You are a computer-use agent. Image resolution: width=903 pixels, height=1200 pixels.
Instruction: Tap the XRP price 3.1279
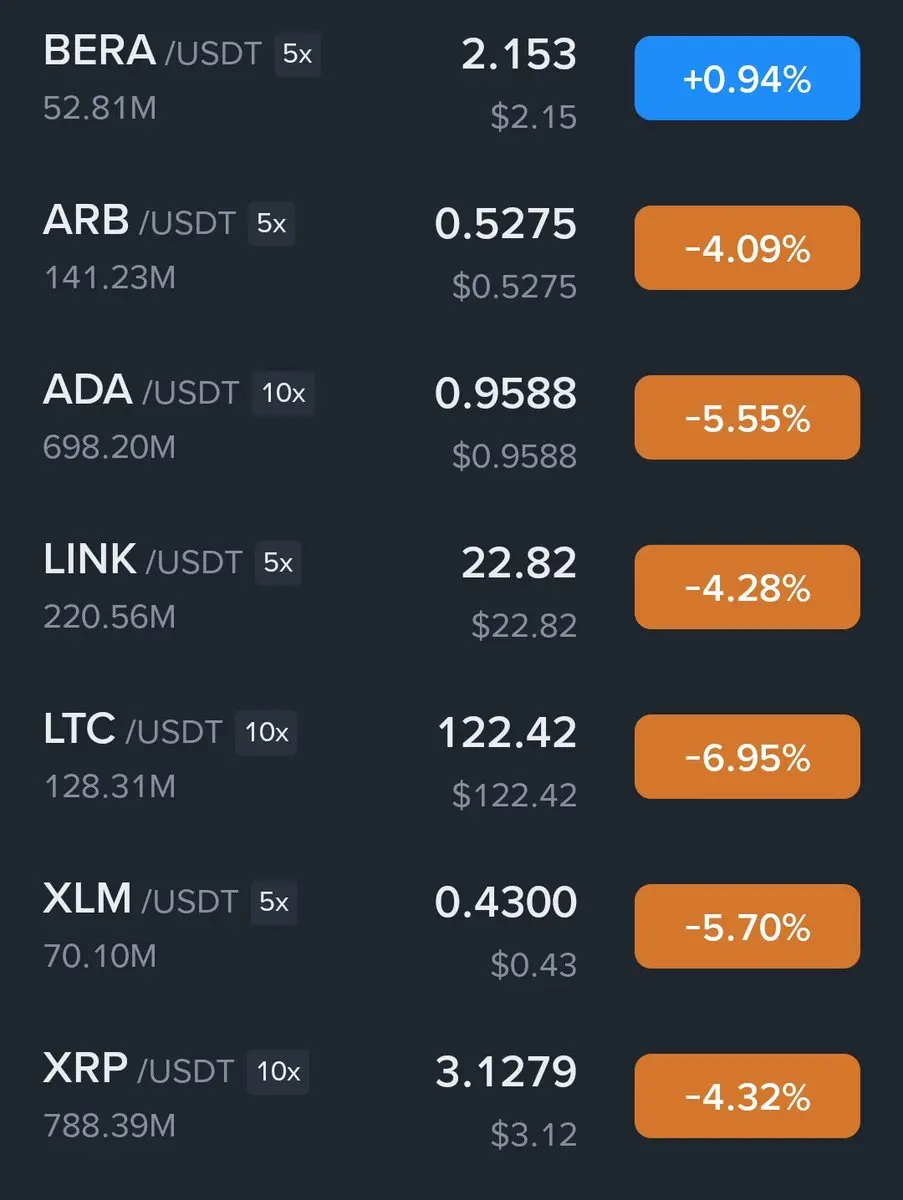506,1072
